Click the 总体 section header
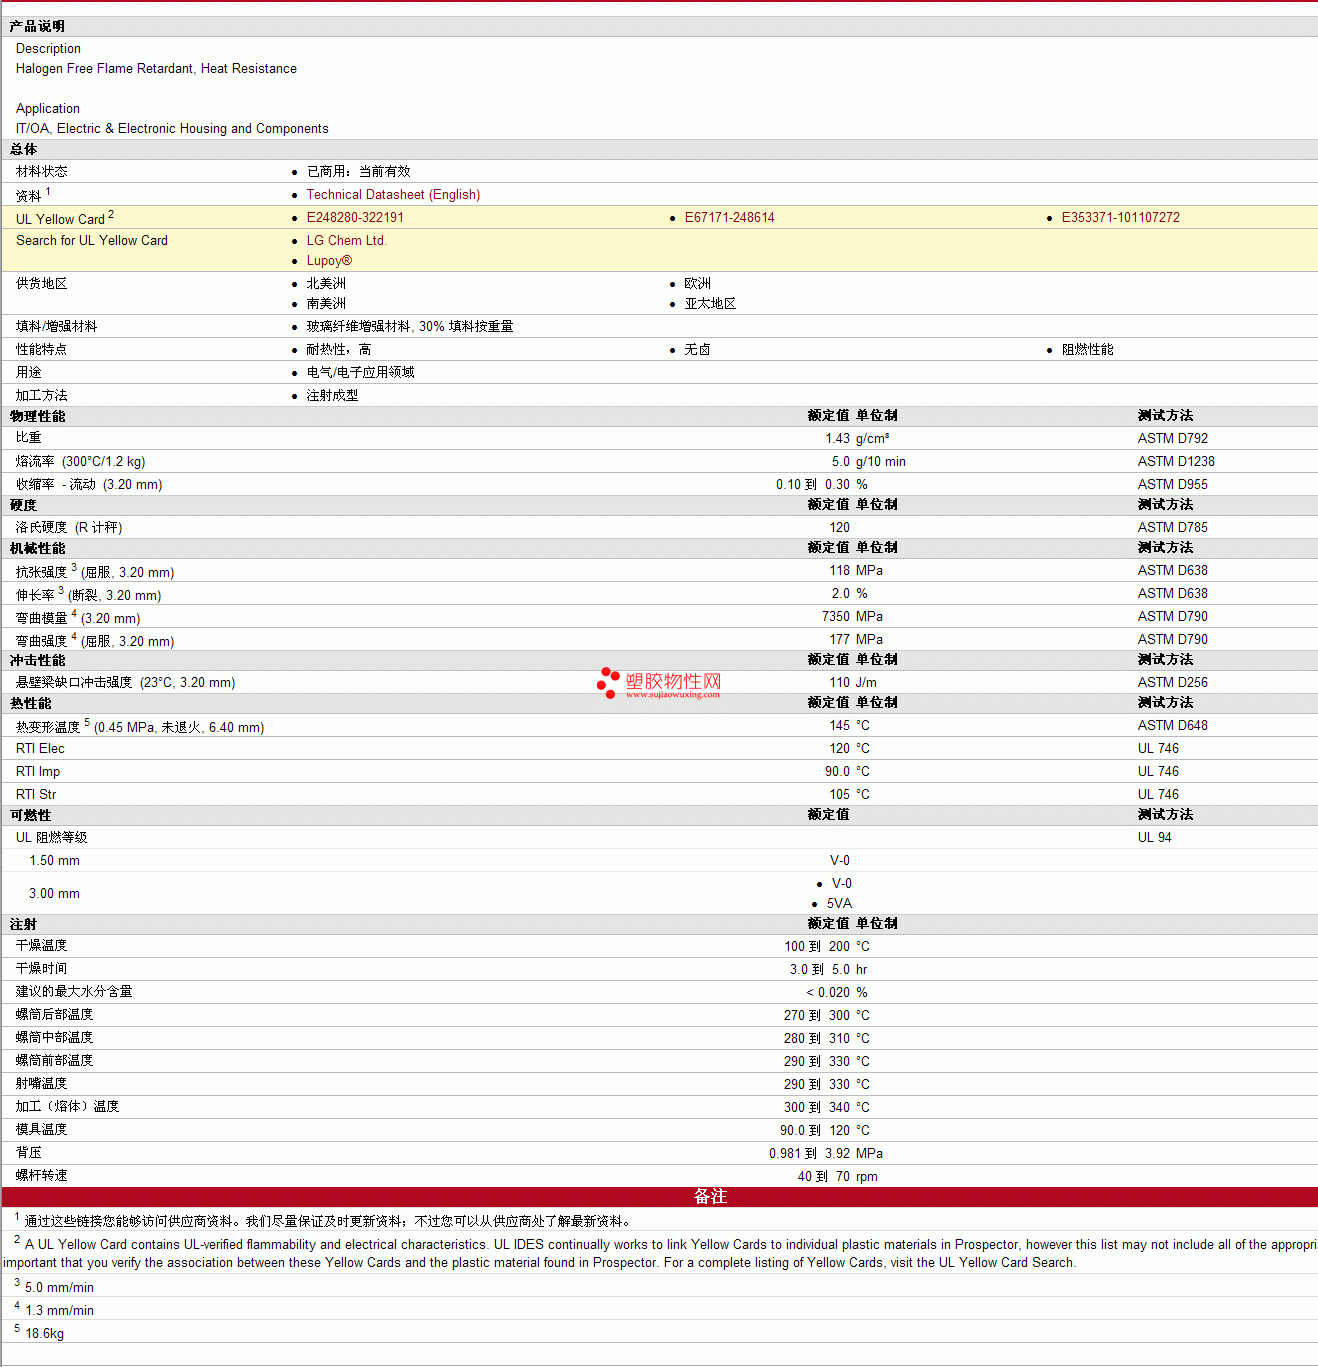This screenshot has width=1318, height=1367. [23, 150]
